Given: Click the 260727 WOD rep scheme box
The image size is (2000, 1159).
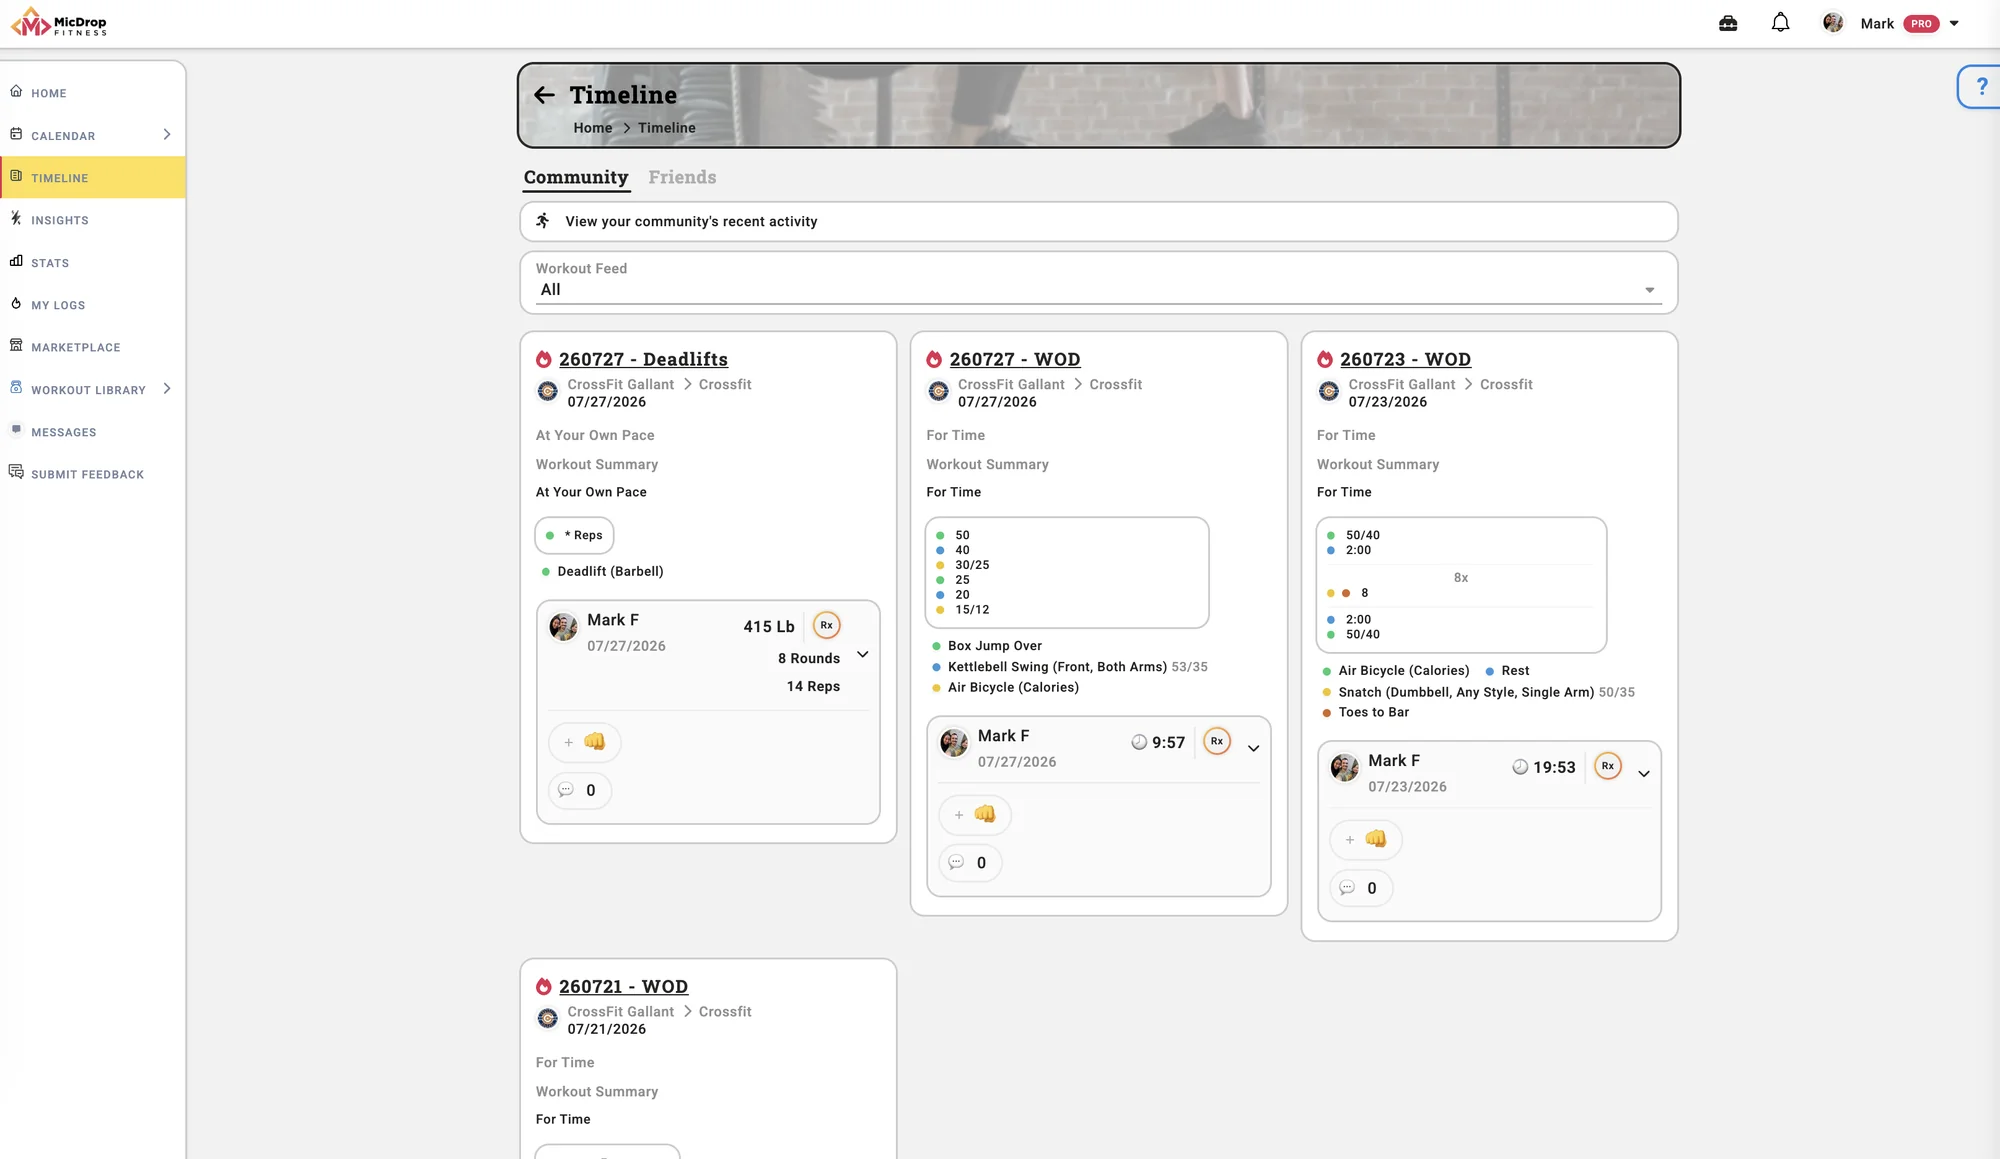Looking at the screenshot, I should pos(1067,572).
